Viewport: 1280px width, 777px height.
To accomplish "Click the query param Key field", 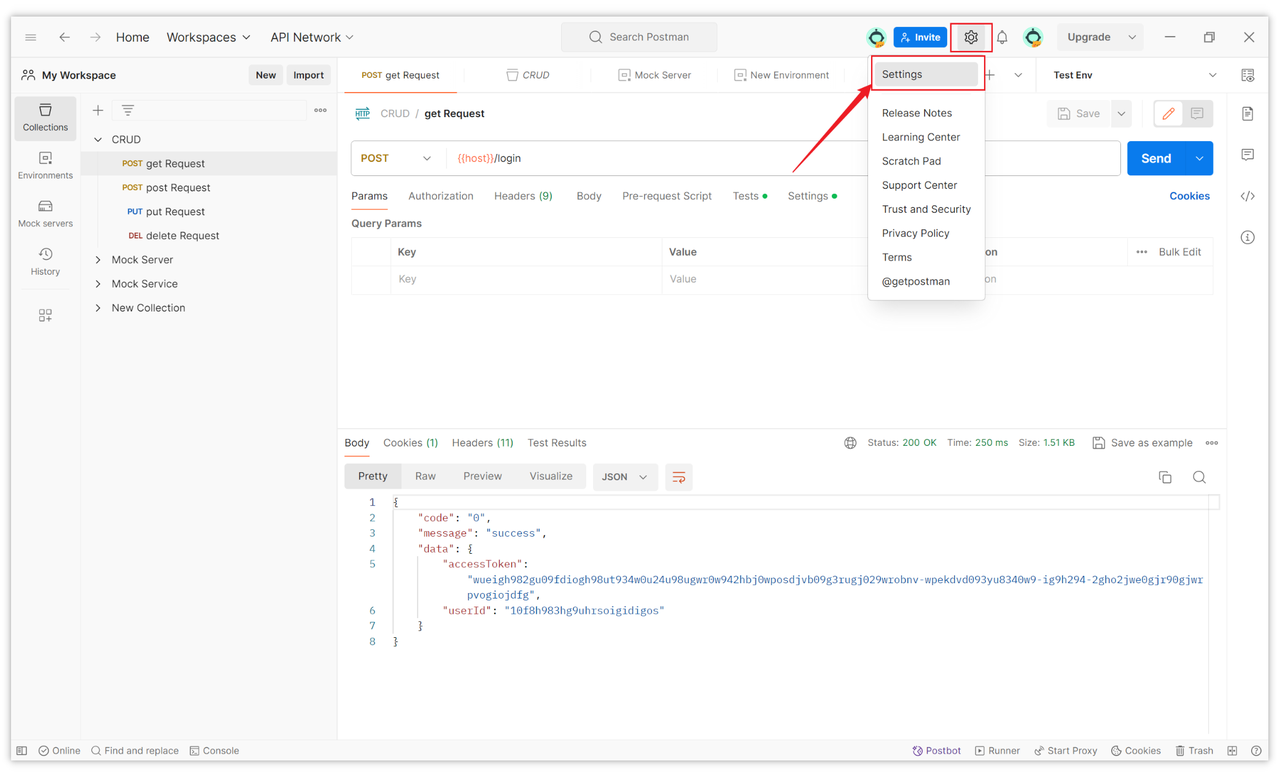I will [x=526, y=279].
